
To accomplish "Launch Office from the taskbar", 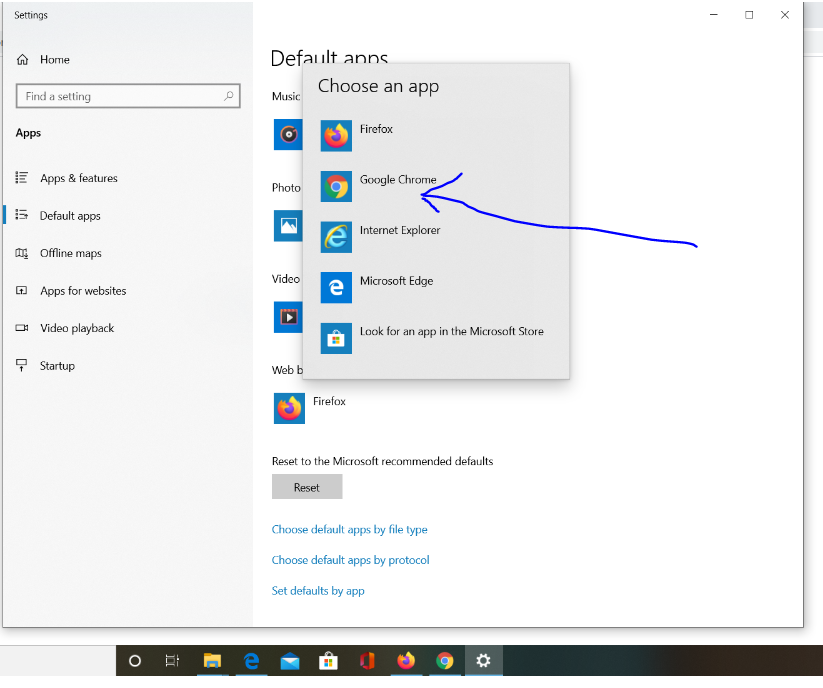I will point(367,661).
